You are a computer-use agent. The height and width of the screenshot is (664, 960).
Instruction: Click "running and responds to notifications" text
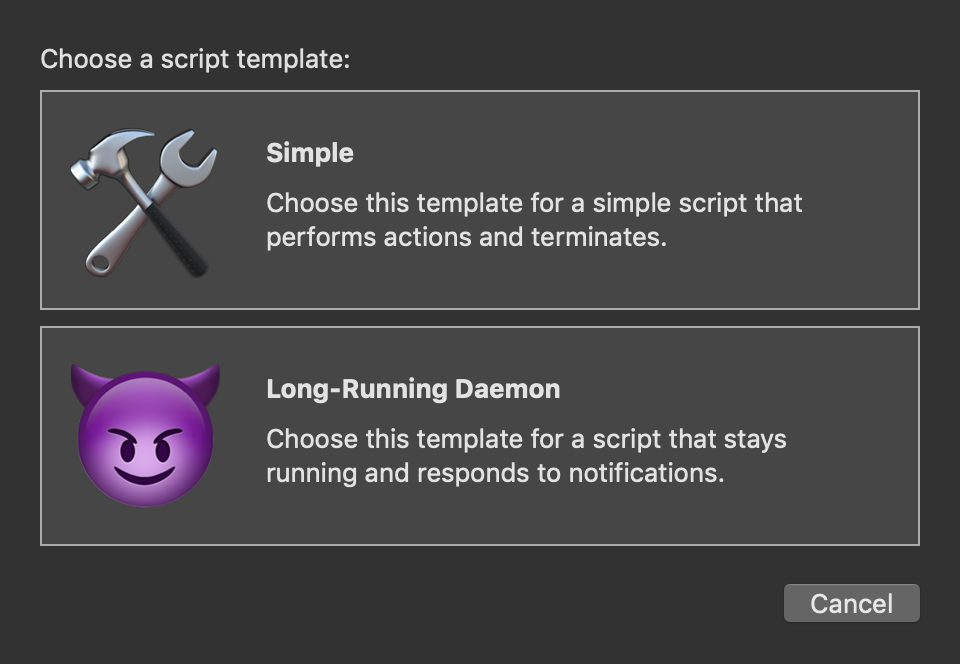click(495, 474)
